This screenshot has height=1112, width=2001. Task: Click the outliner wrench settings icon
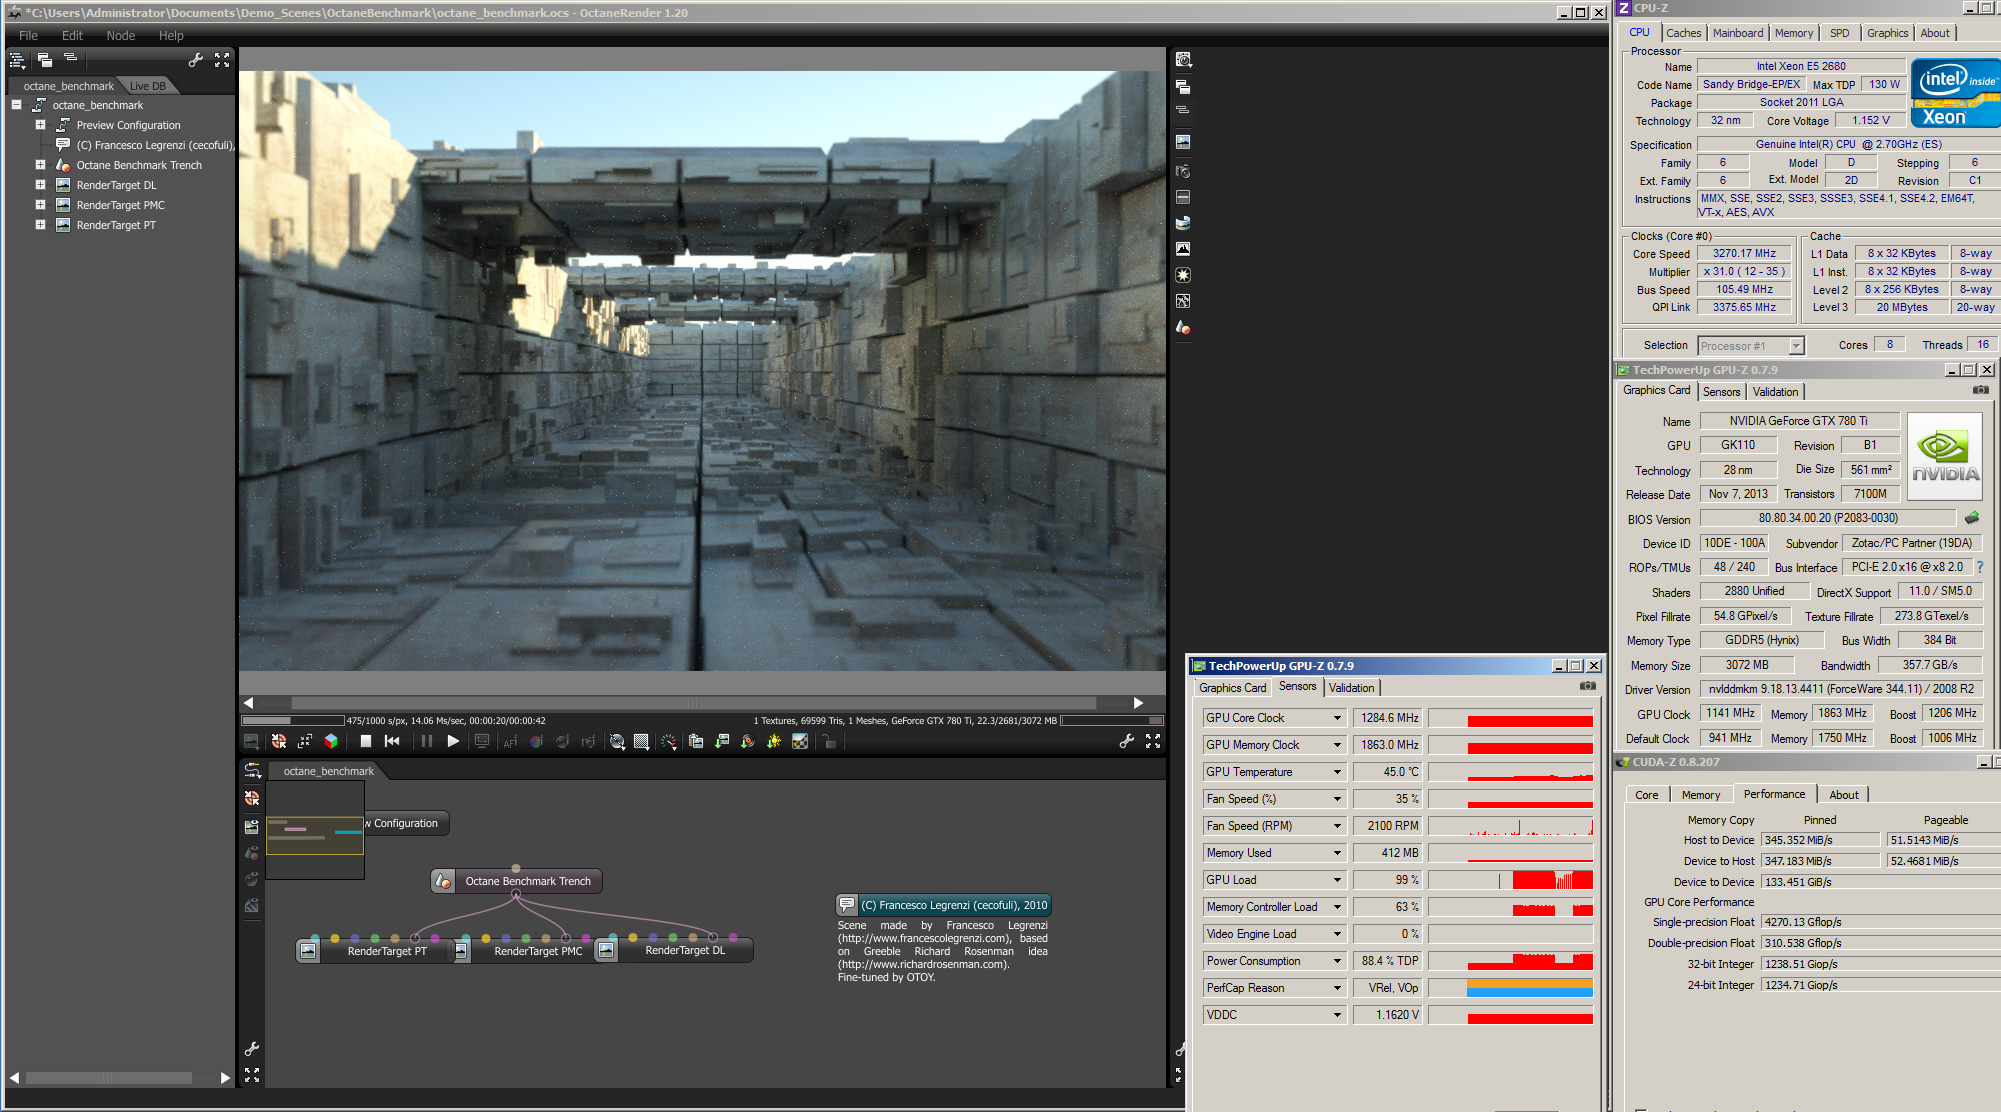[x=196, y=60]
